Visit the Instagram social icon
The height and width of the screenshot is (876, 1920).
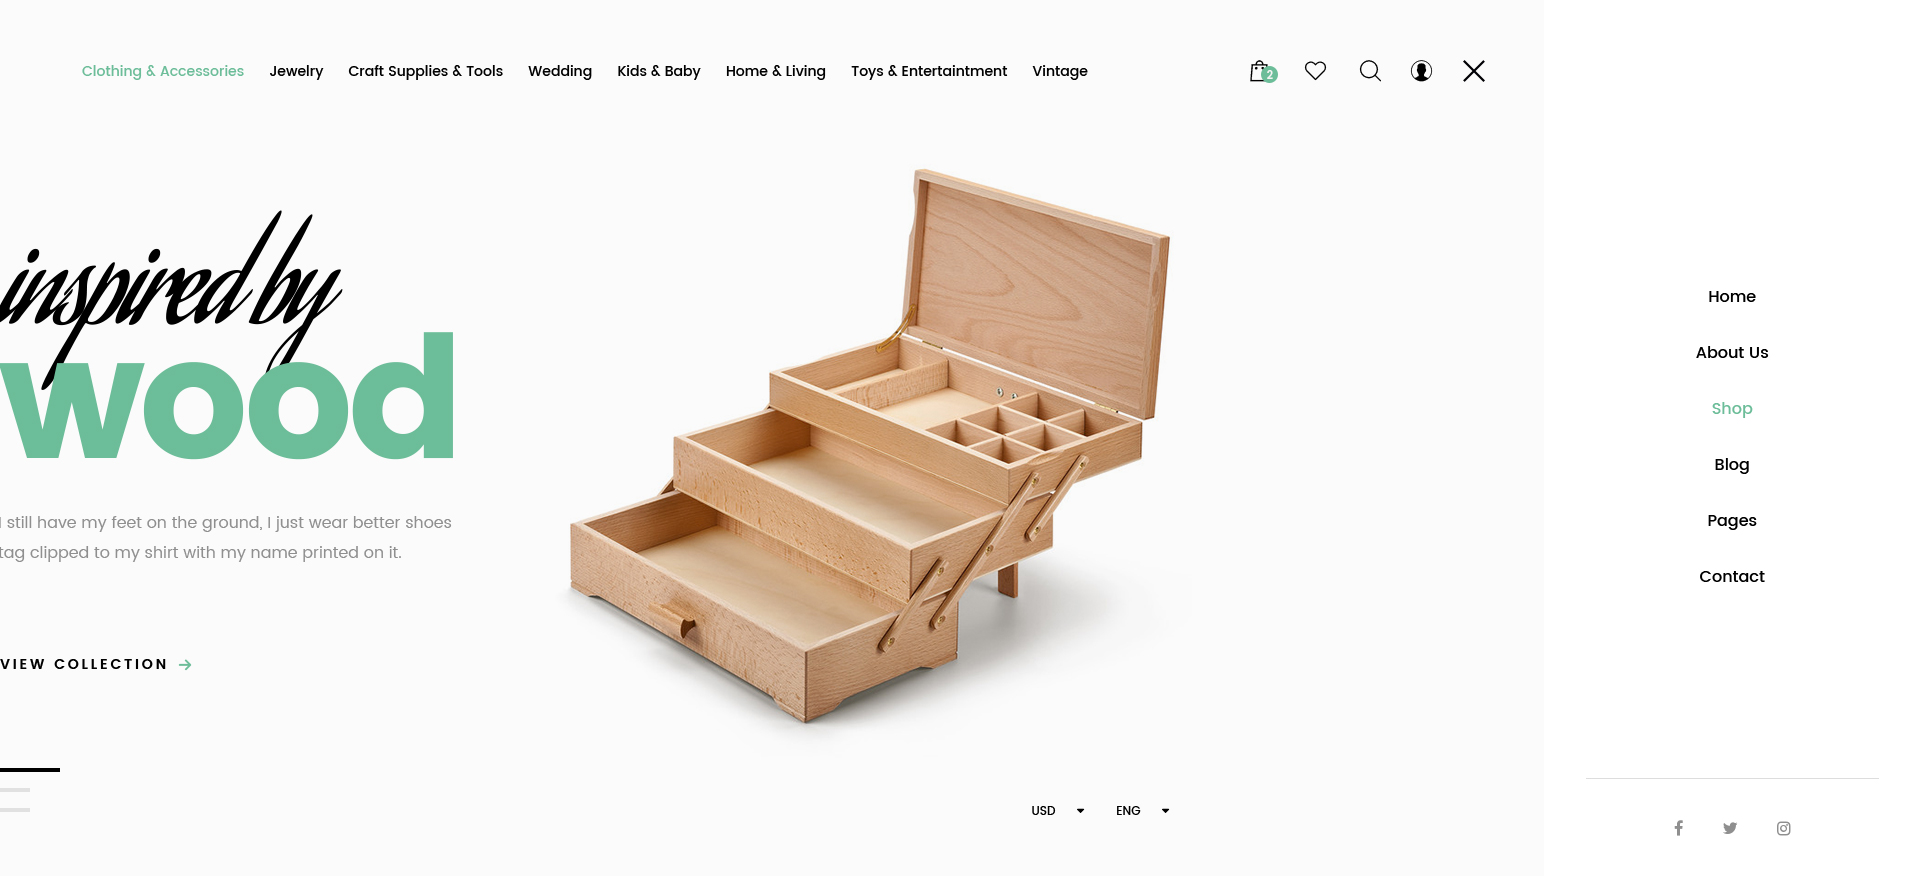pyautogui.click(x=1783, y=828)
